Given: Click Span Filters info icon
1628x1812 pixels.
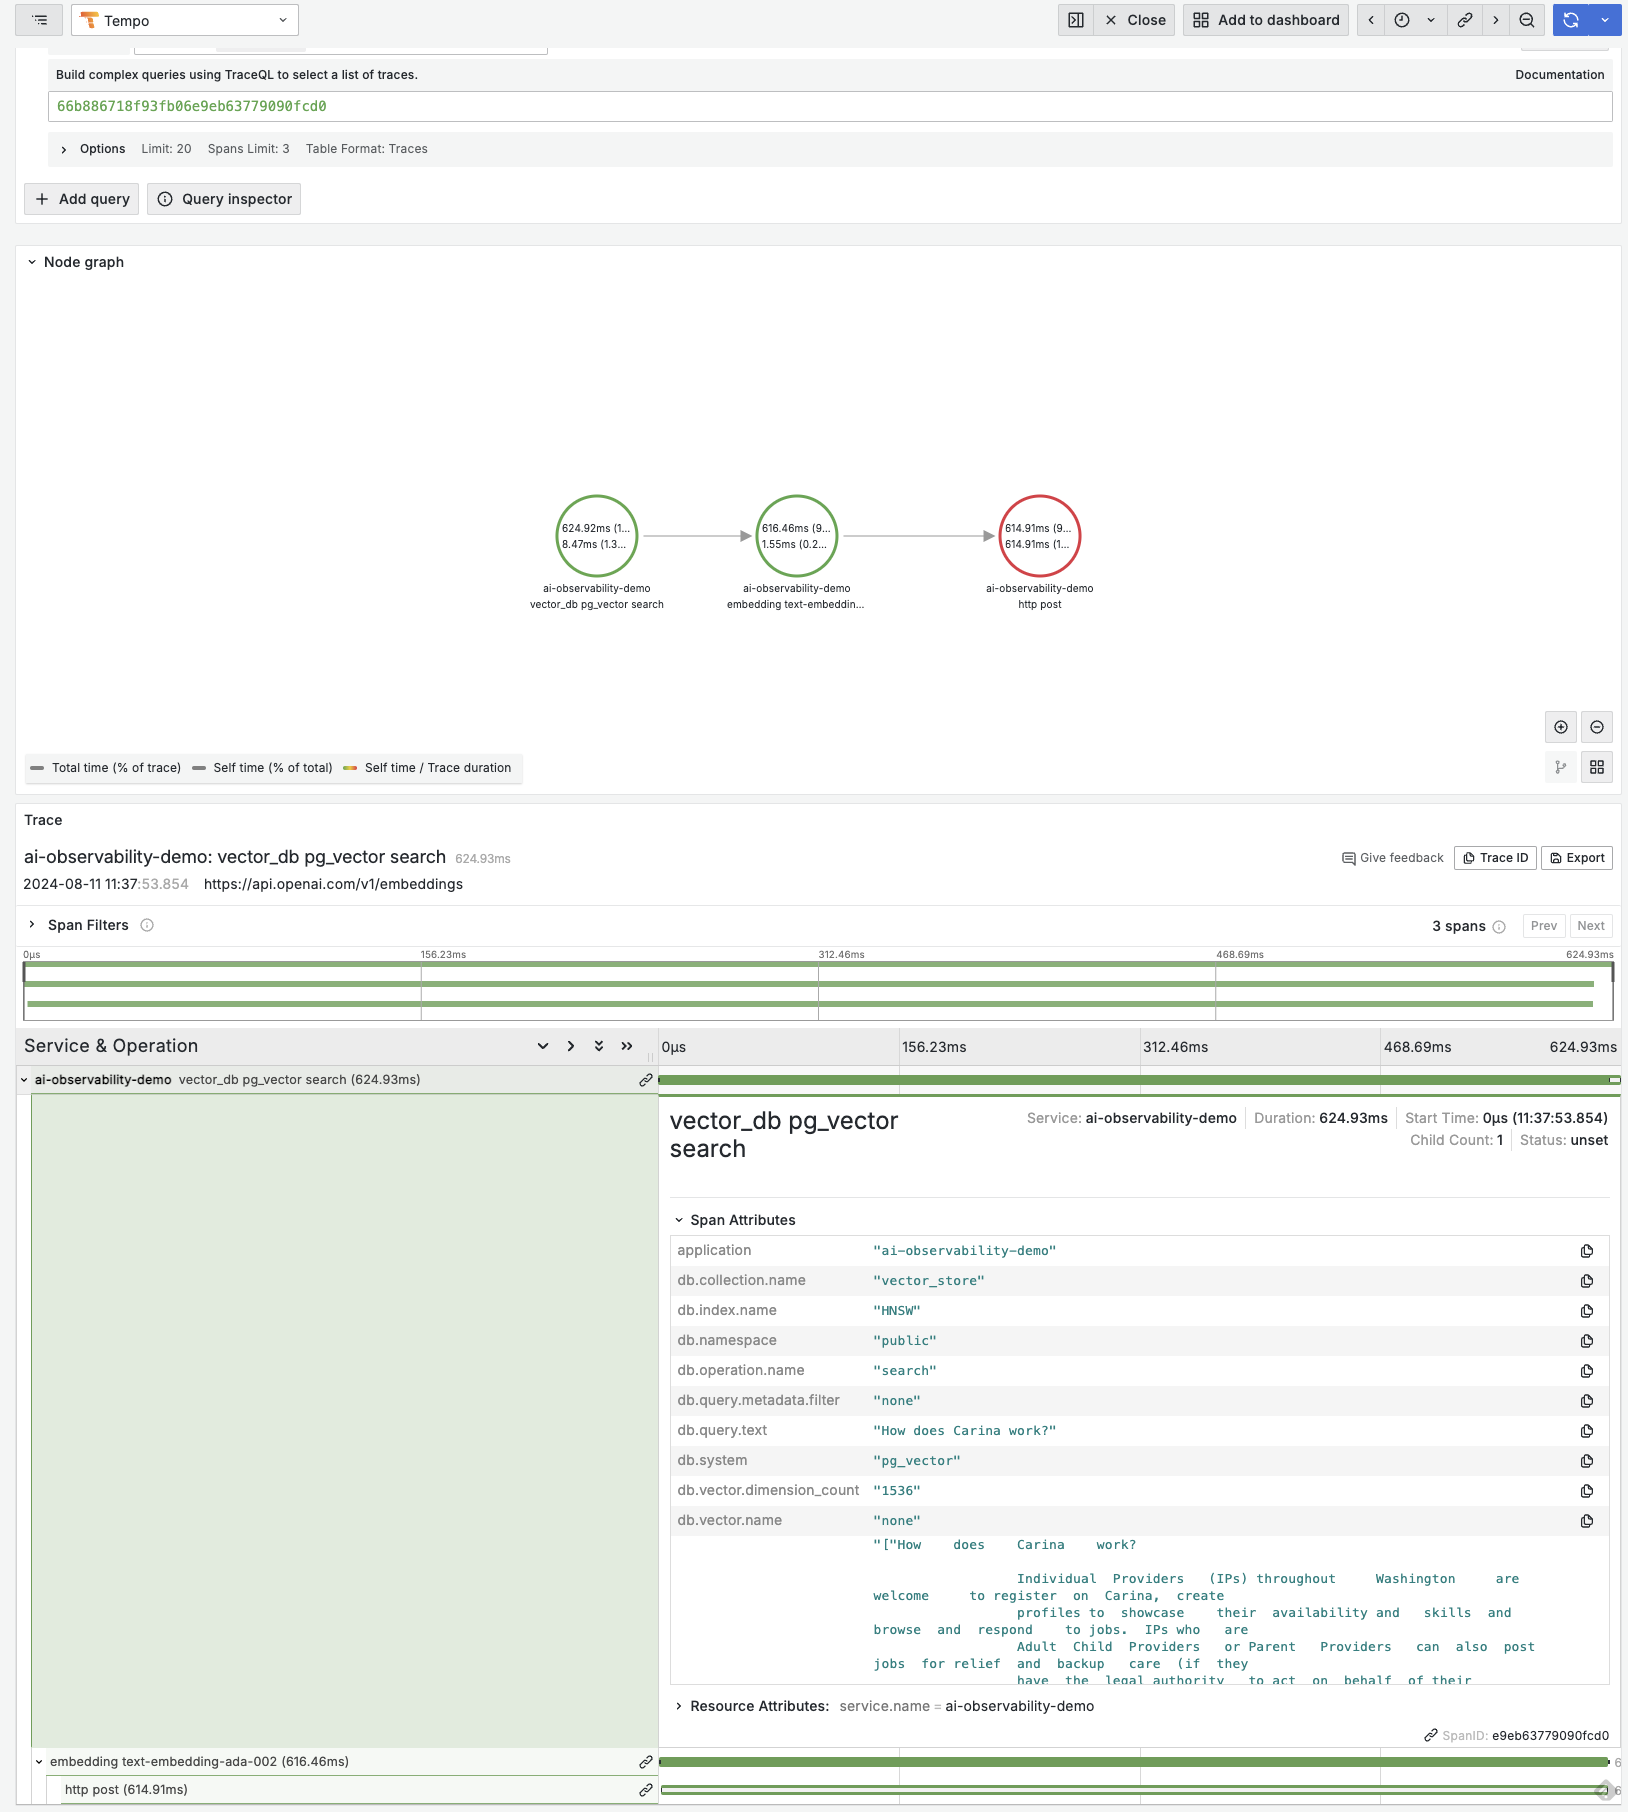Looking at the screenshot, I should coord(147,925).
